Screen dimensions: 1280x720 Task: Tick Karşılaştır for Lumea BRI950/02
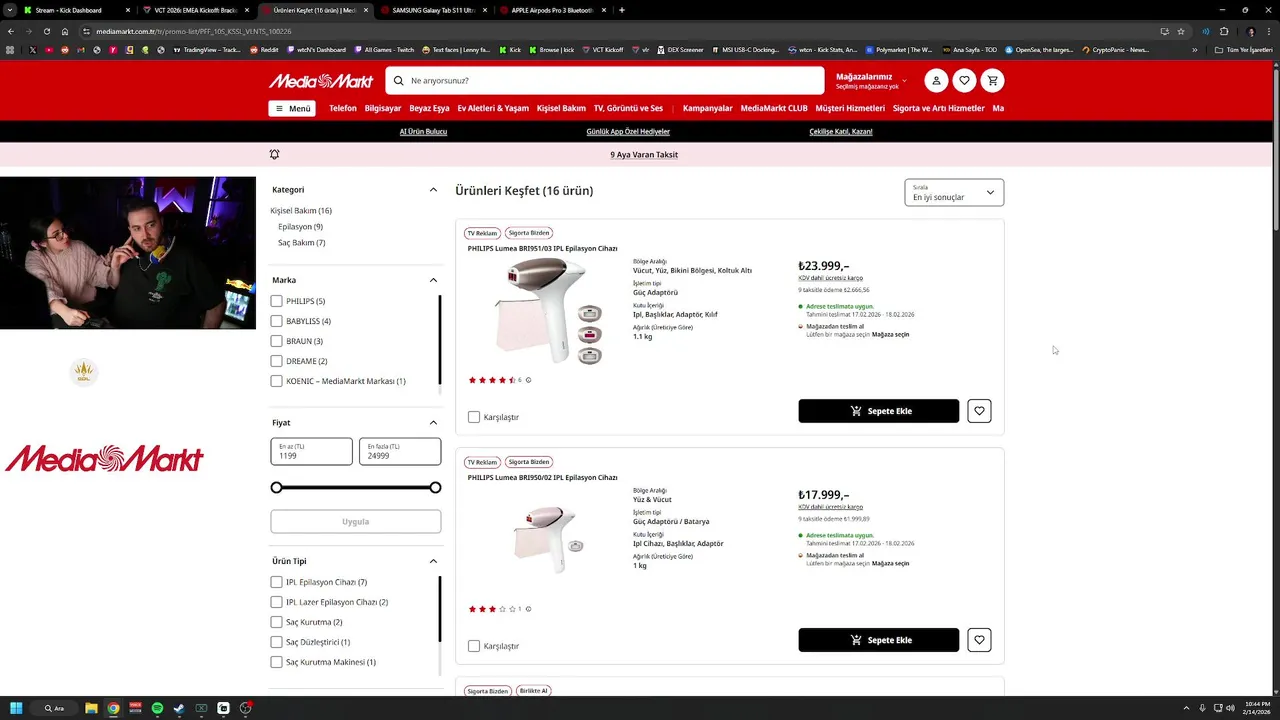tap(474, 646)
